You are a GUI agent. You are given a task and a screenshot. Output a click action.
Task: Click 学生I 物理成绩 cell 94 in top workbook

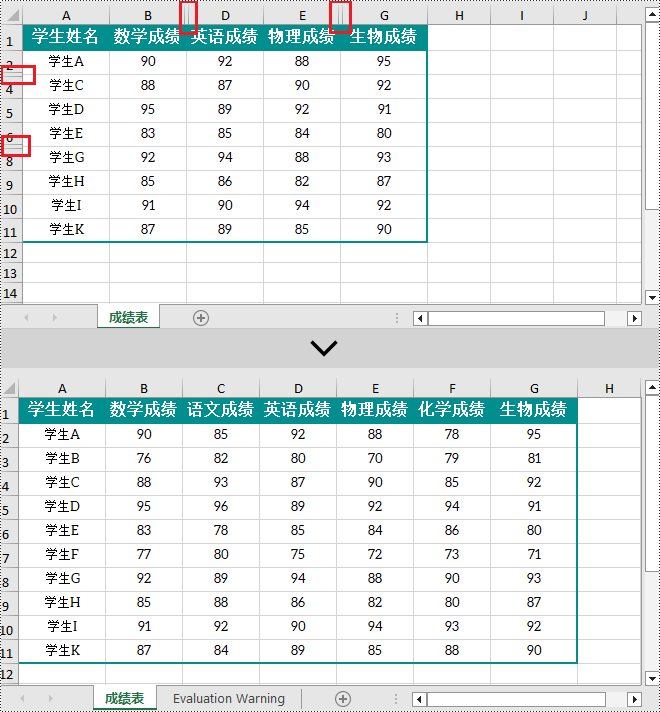point(302,205)
